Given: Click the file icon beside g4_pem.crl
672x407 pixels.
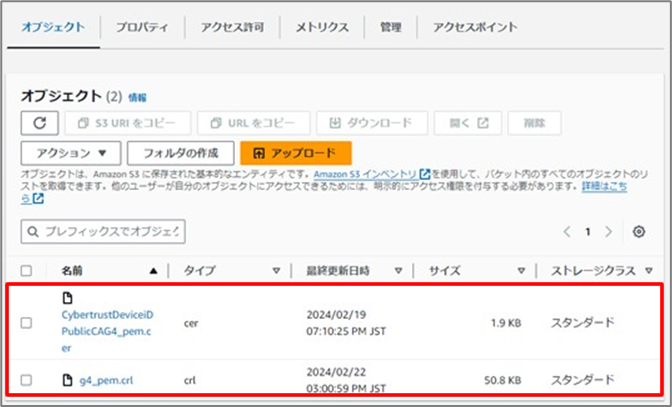Looking at the screenshot, I should click(68, 379).
